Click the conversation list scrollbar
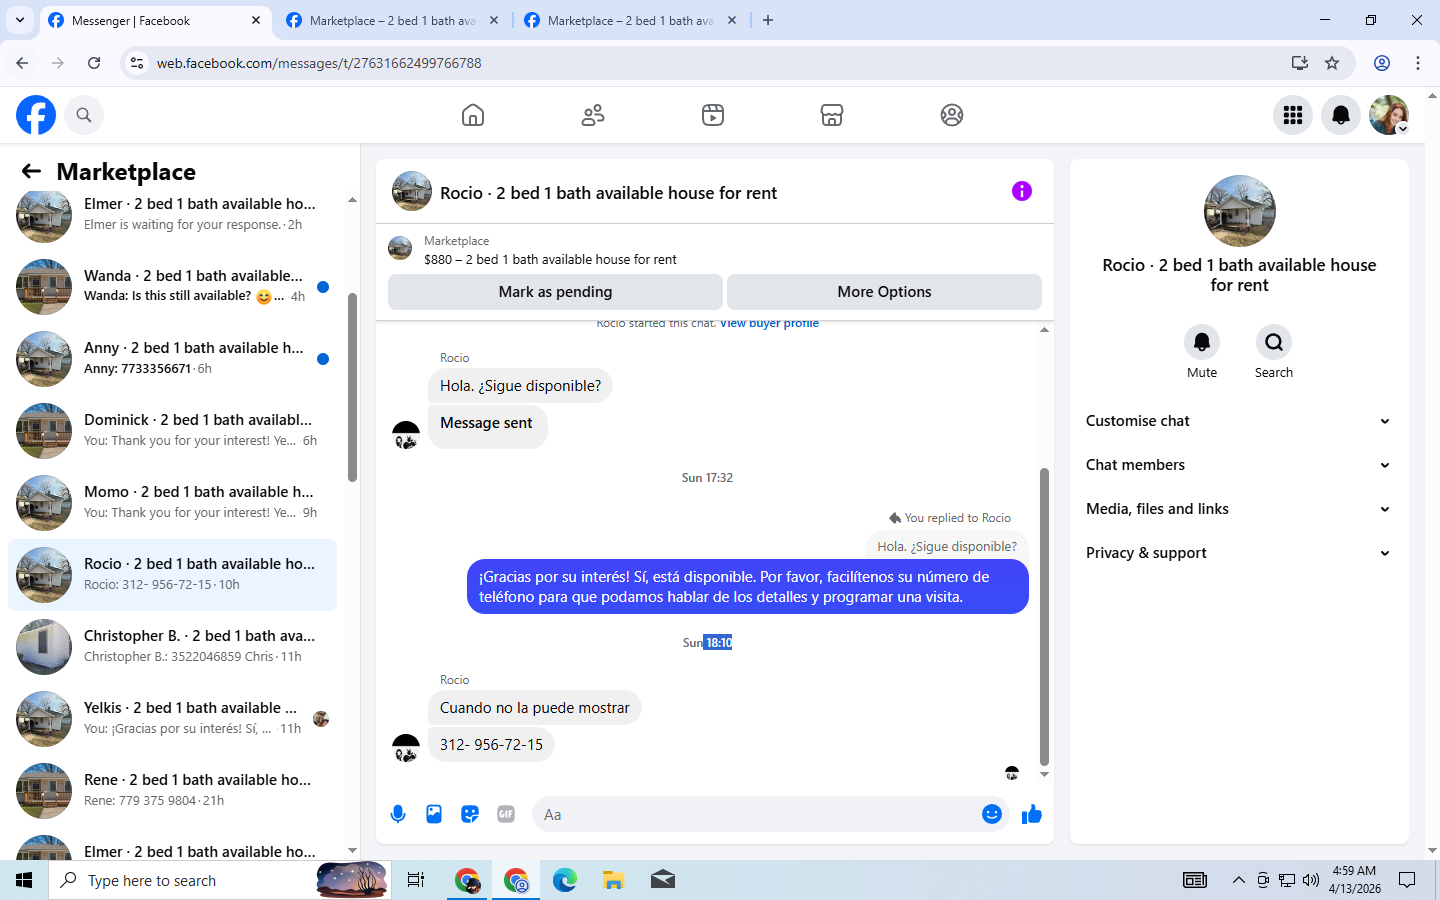Screen dimensions: 1440x900 coord(352,387)
